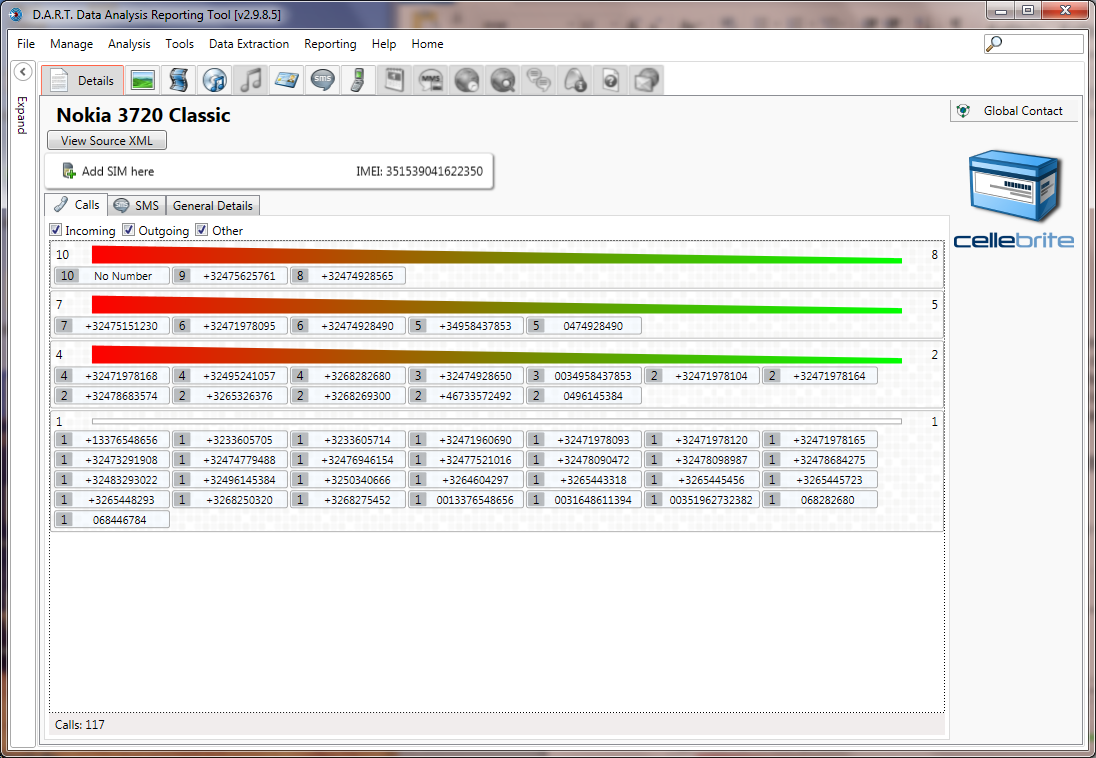1096x758 pixels.
Task: Open the Videos tab with film strip icon
Action: (x=178, y=80)
